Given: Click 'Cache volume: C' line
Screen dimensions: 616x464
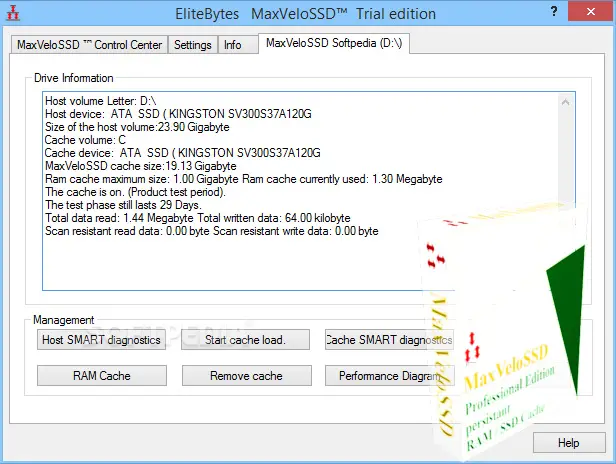Looking at the screenshot, I should pyautogui.click(x=85, y=140).
